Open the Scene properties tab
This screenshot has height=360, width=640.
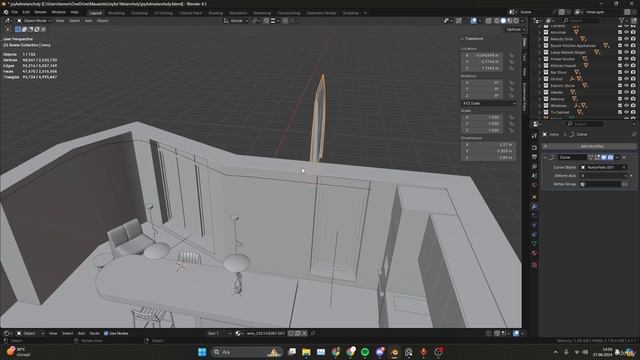coord(534,176)
